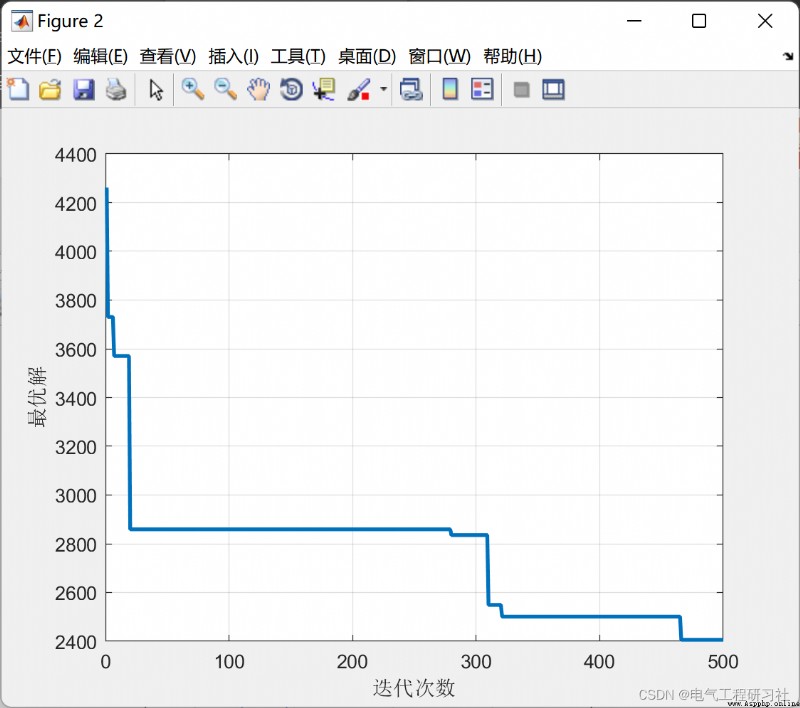Save figure with floppy disk icon

click(84, 89)
